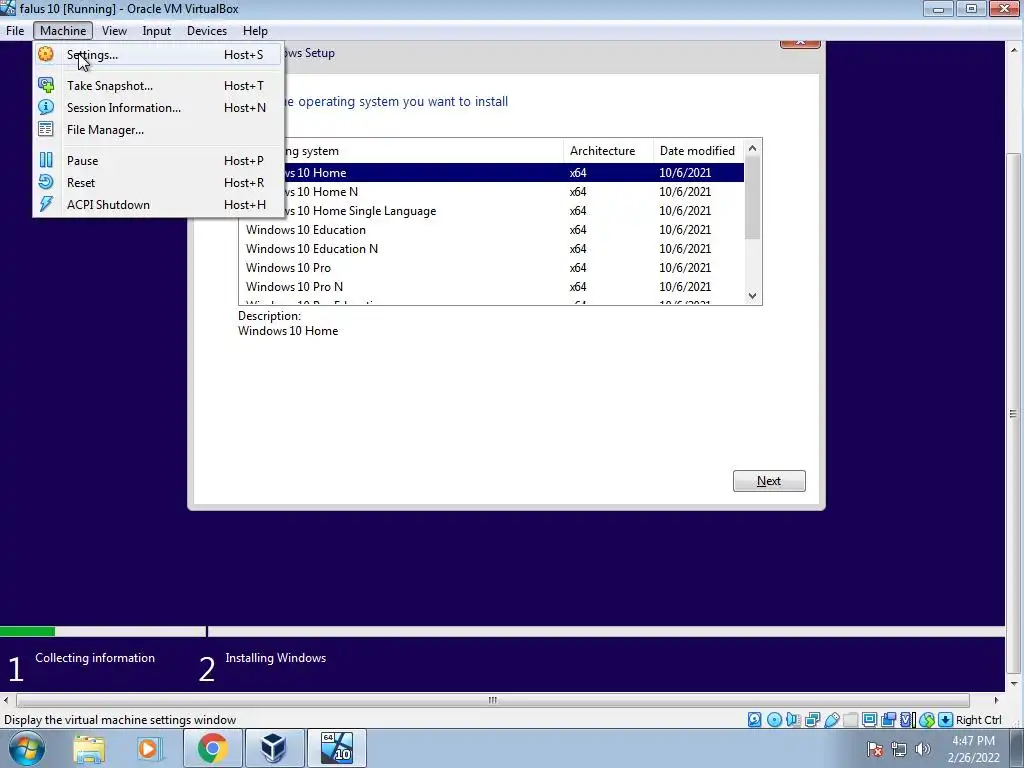Click the optical disk status icon
Screen dimensions: 1024x768
(x=774, y=720)
